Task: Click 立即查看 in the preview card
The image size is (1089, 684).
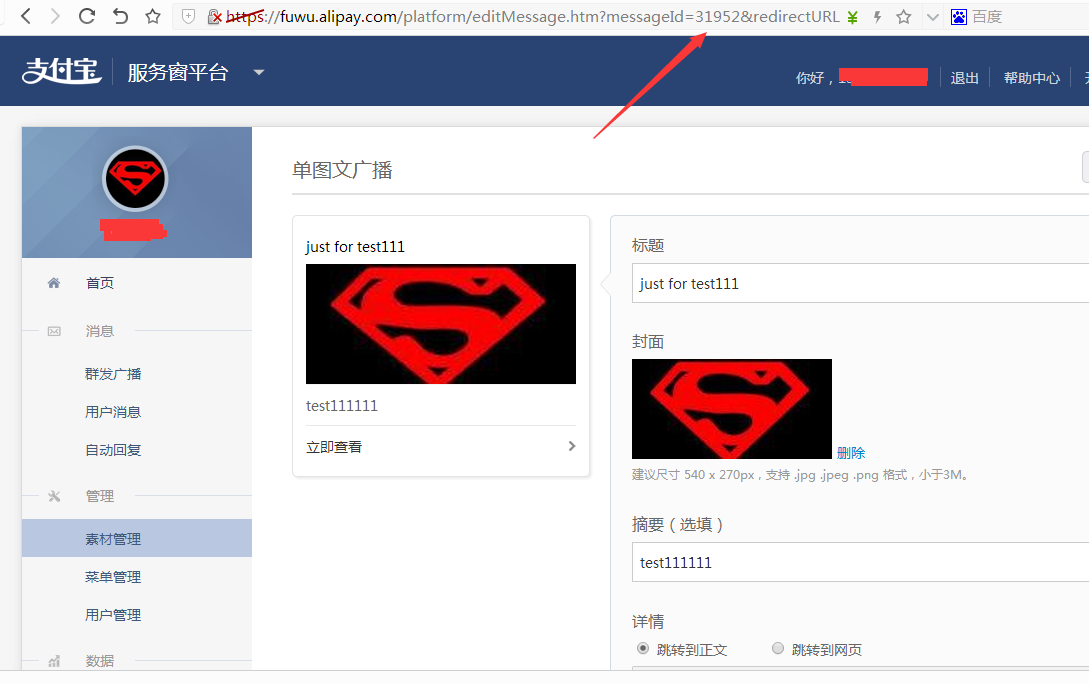Action: coord(334,447)
